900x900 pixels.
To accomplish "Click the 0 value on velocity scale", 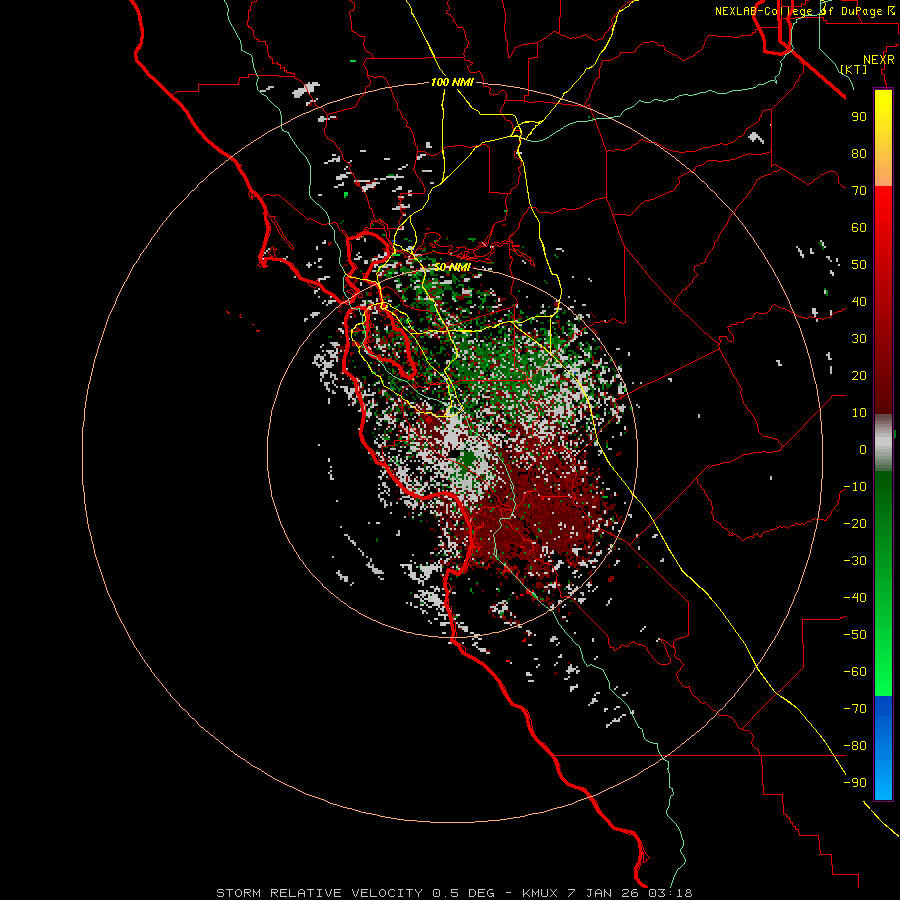I will click(x=863, y=450).
